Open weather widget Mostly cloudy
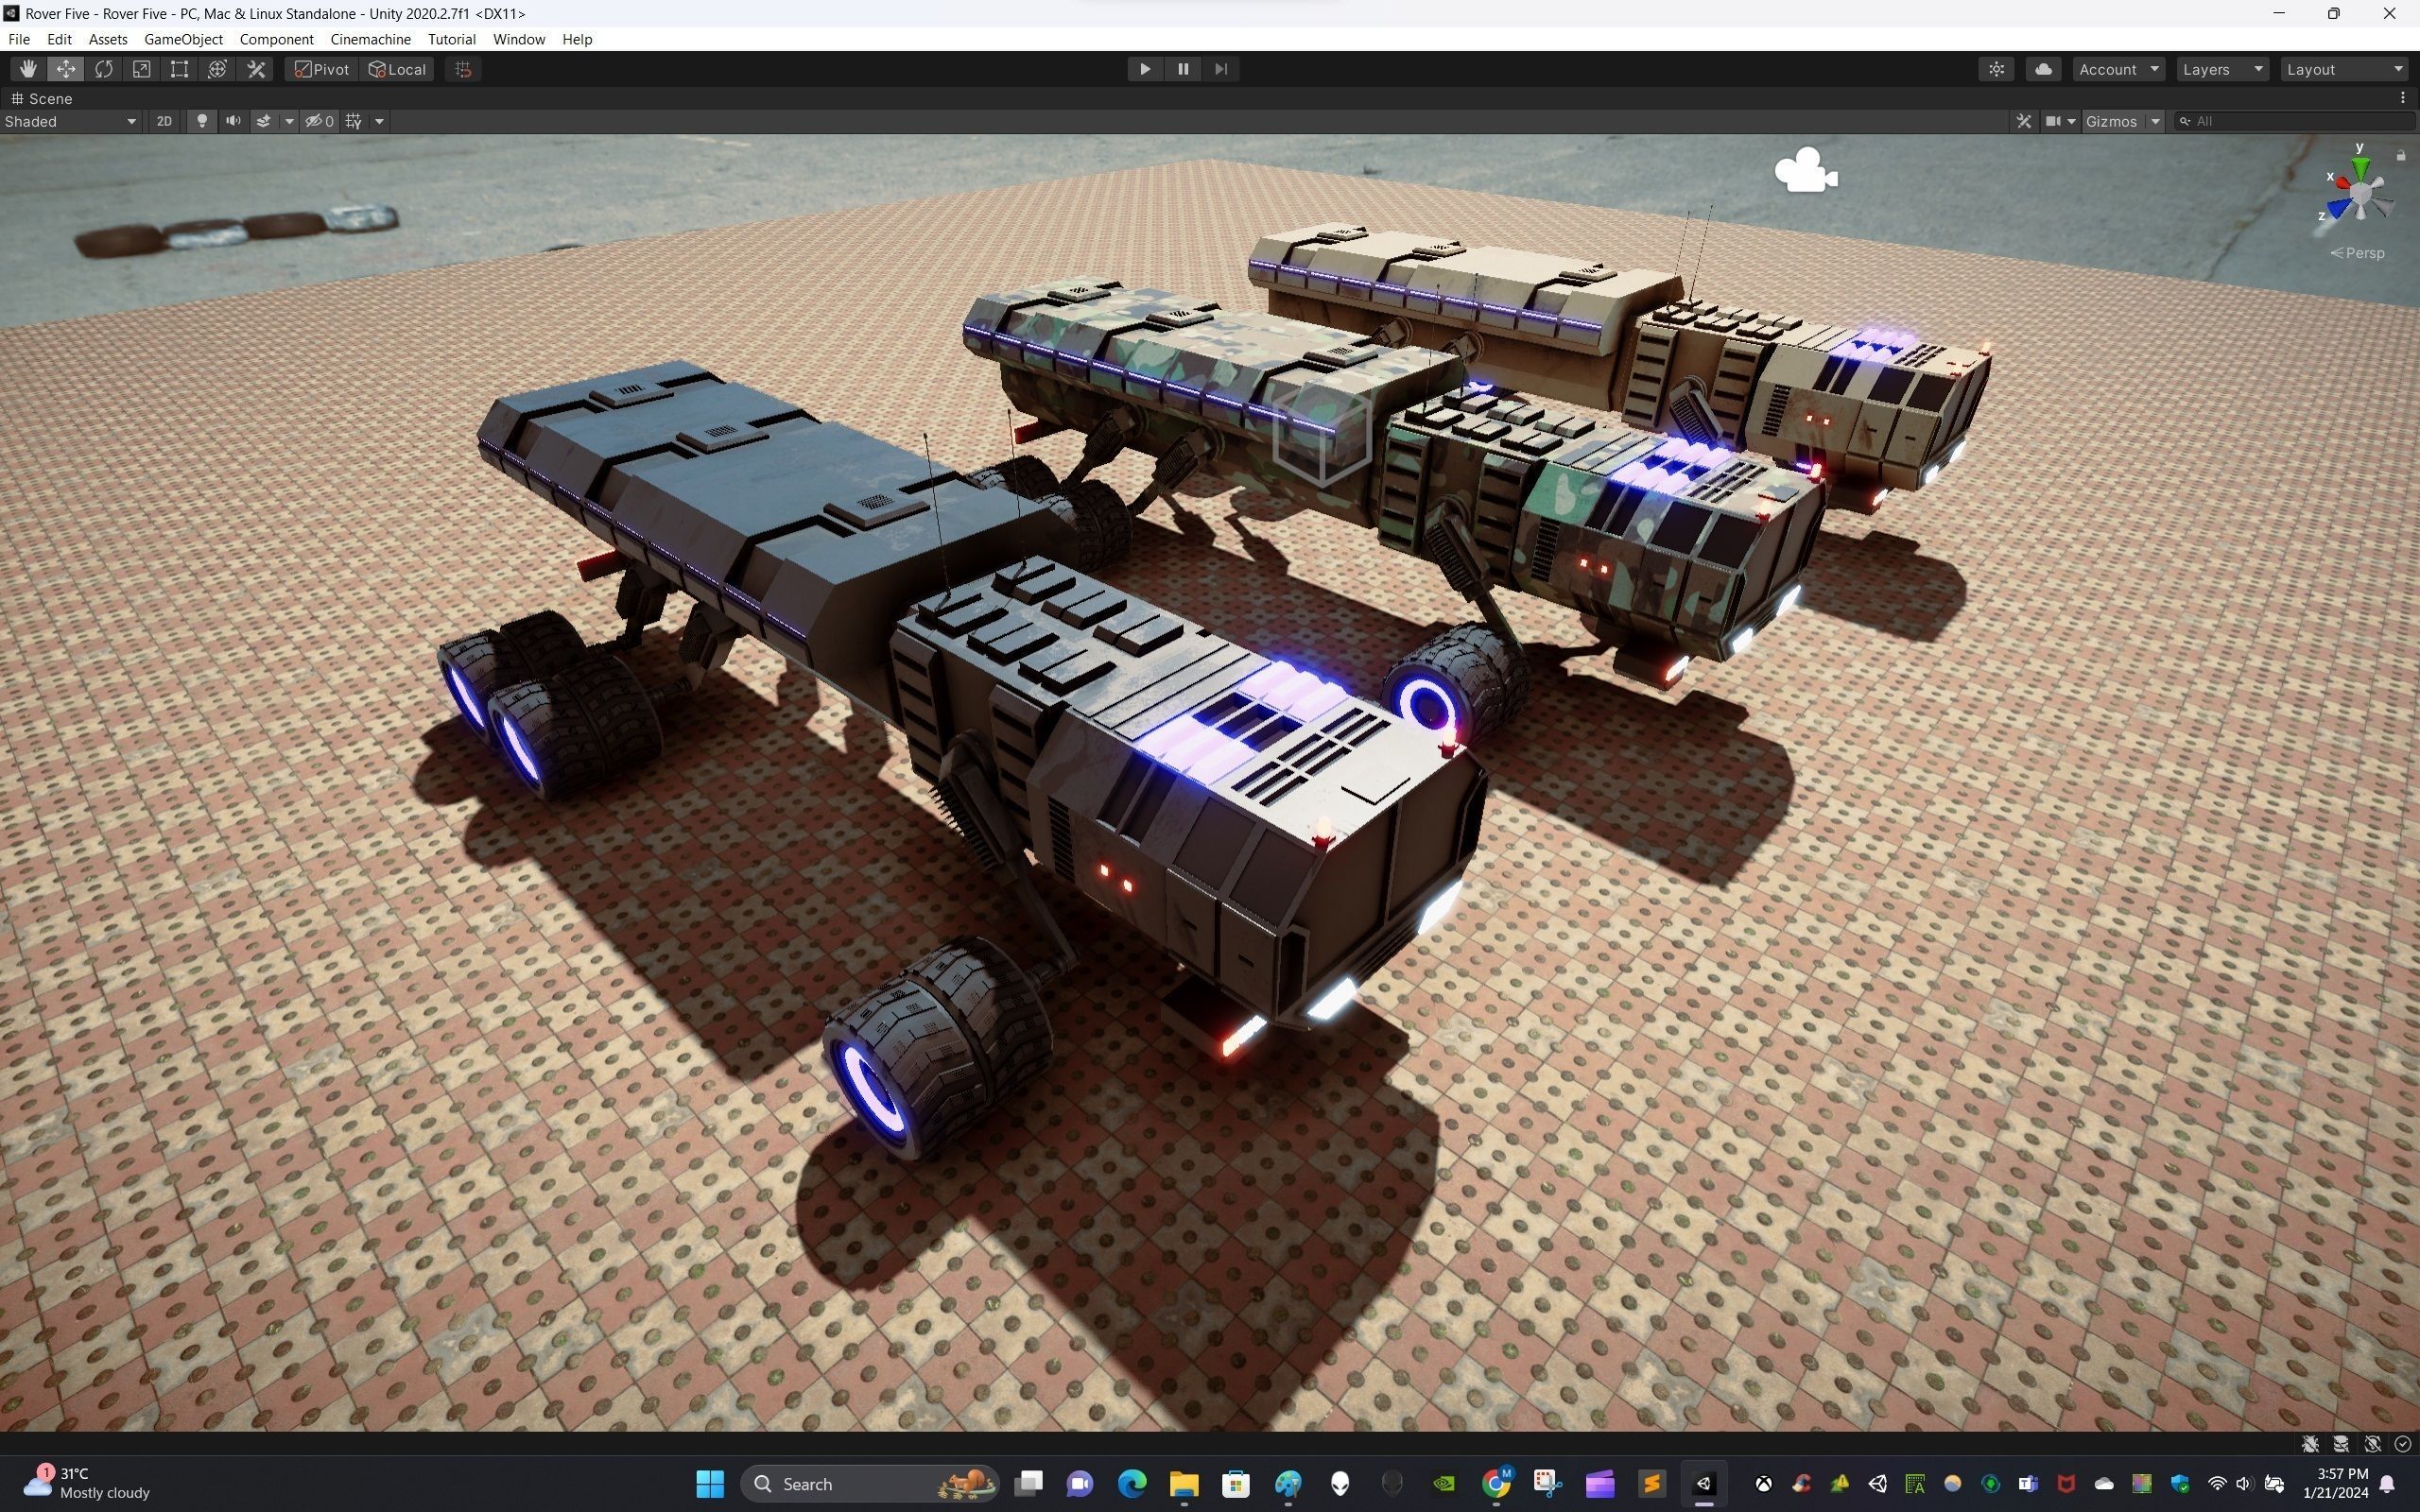Screen dimensions: 2420x1512 click(87, 1483)
